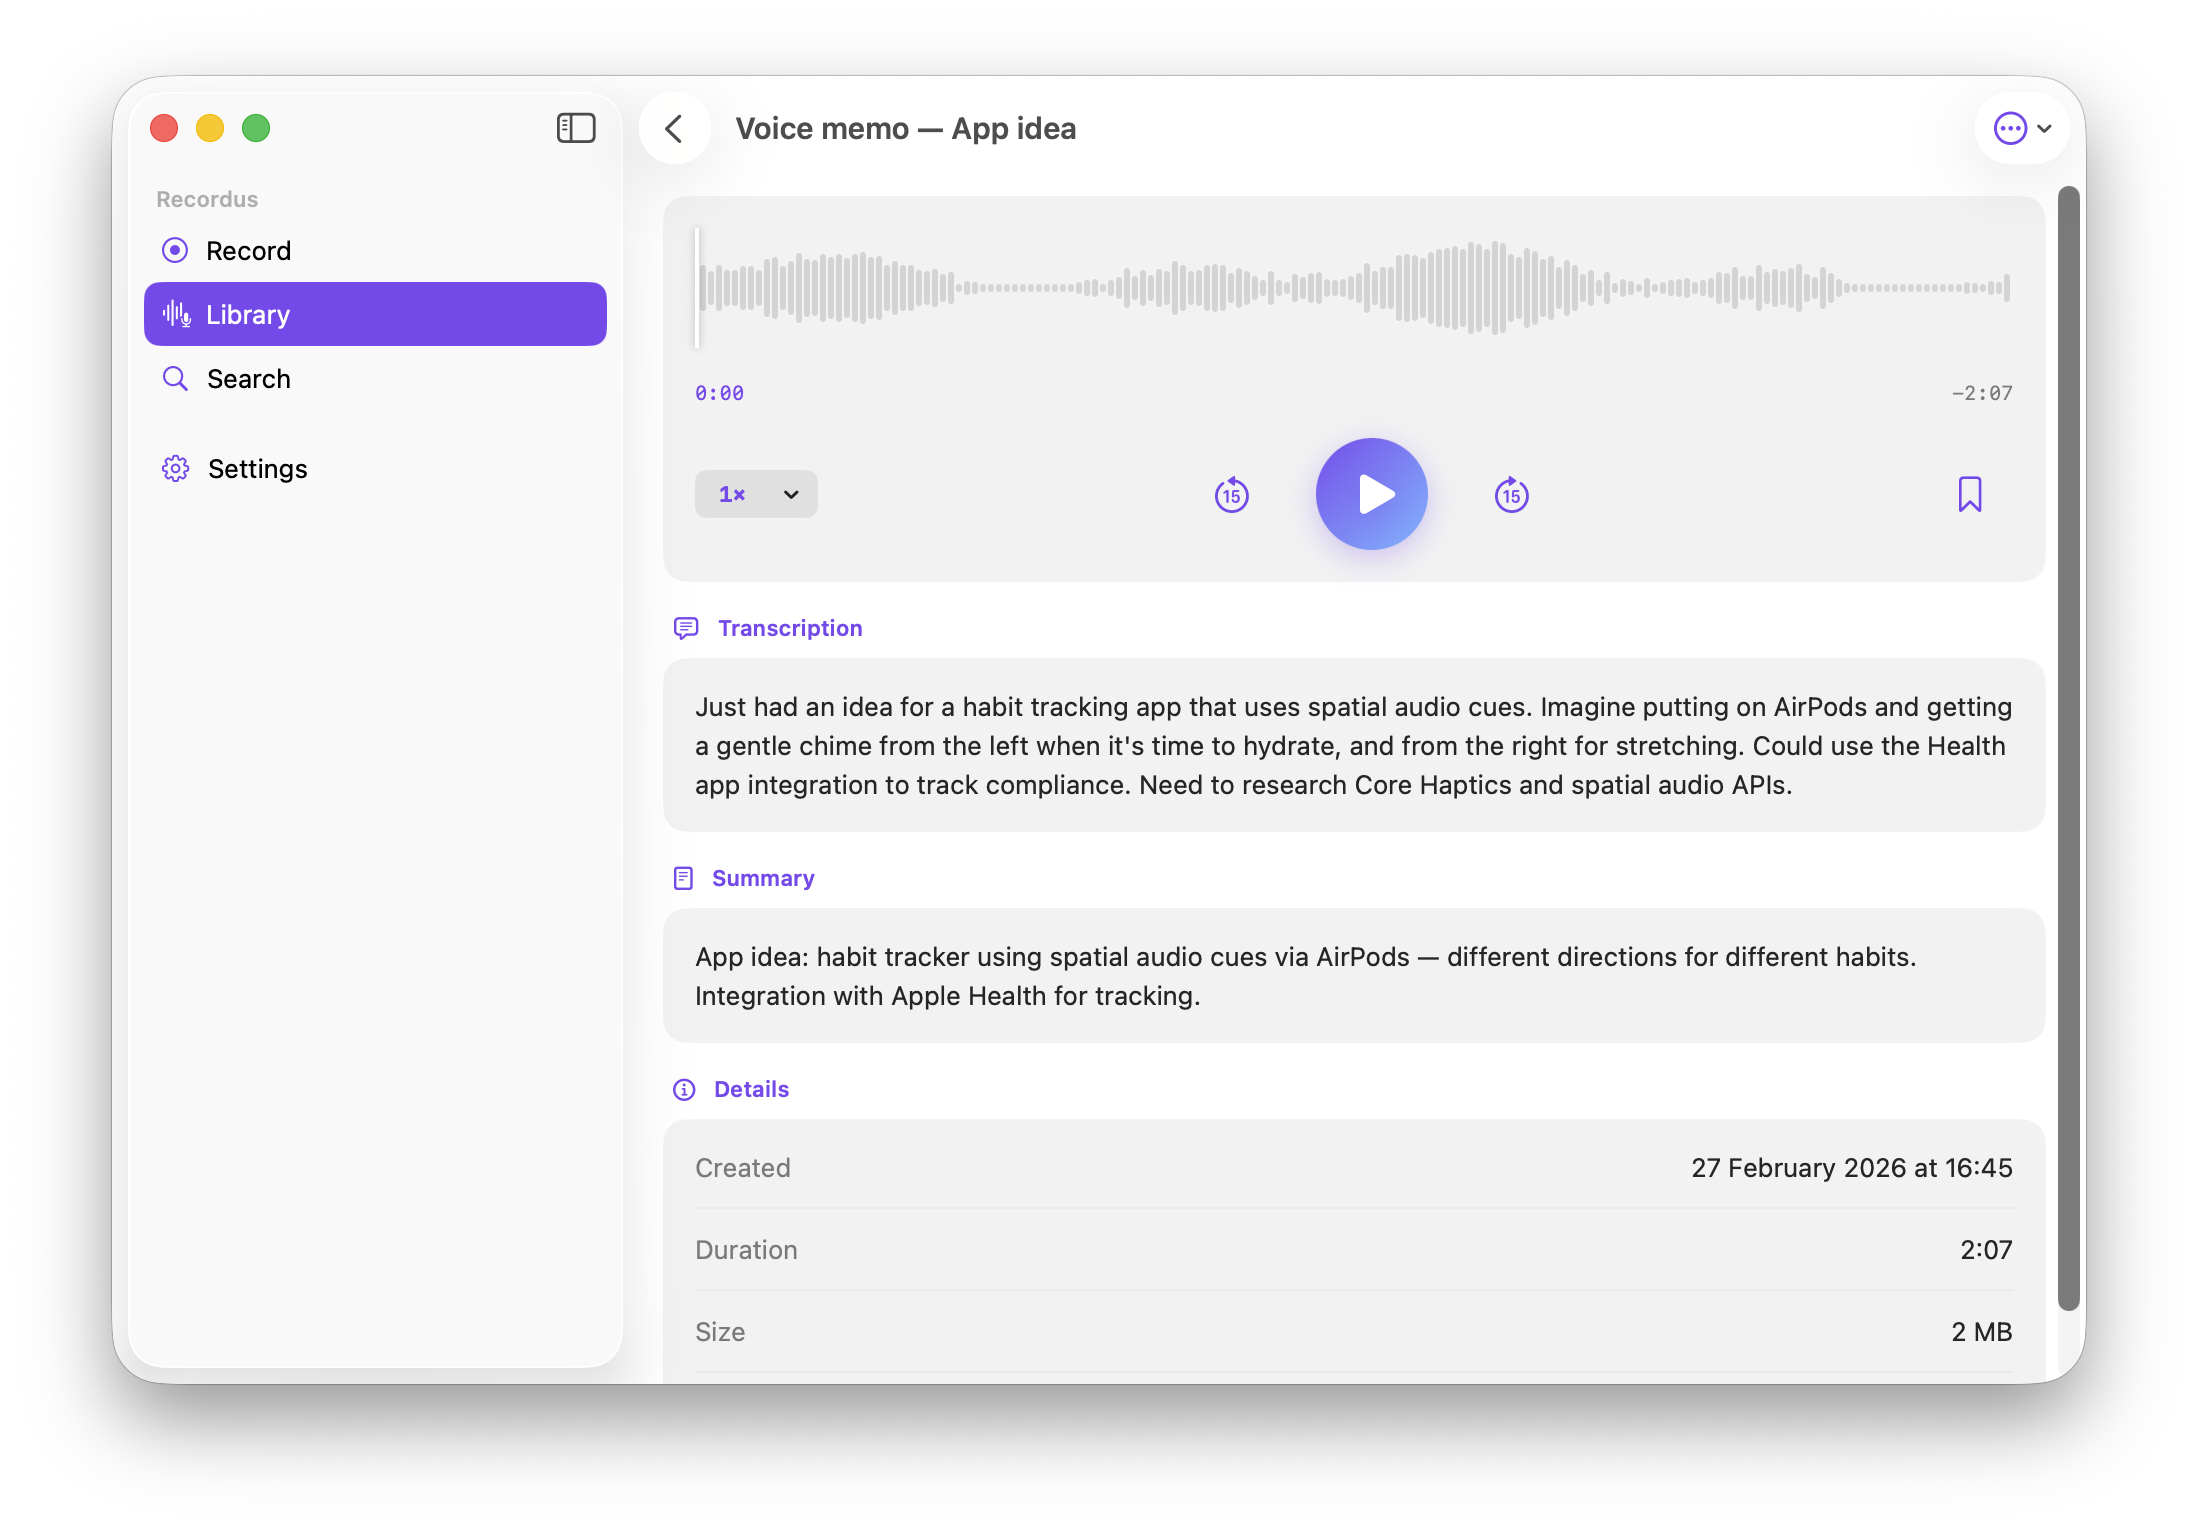Toggle the sidebar visibility
This screenshot has height=1532, width=2198.
576,128
